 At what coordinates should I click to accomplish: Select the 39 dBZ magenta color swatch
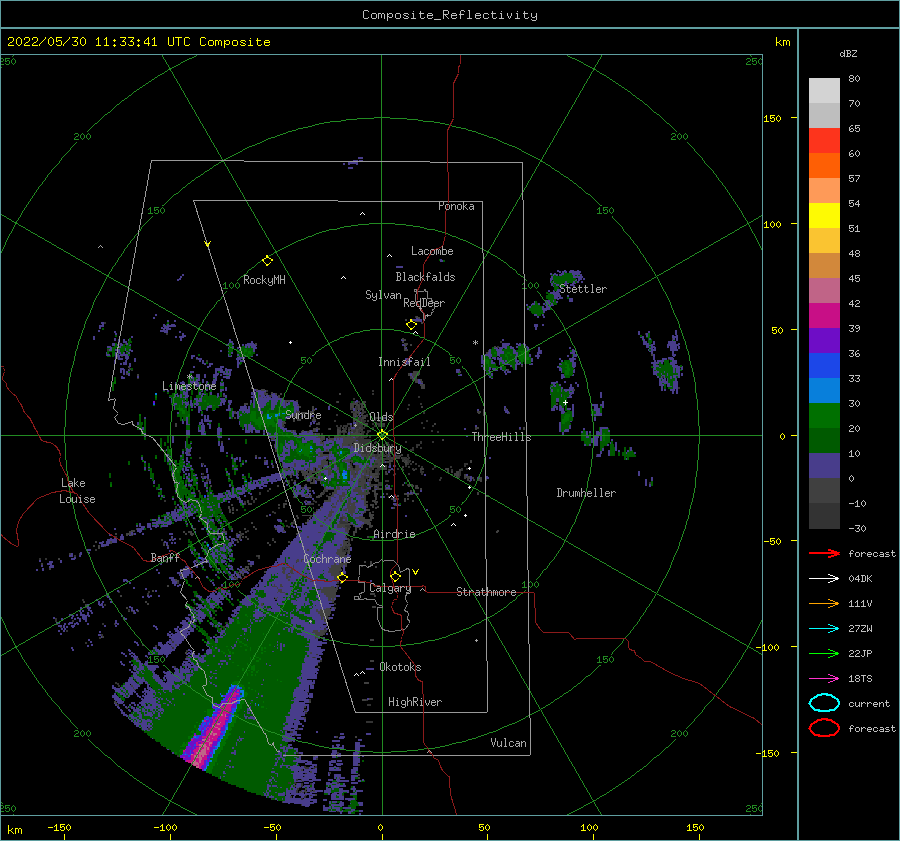point(824,315)
